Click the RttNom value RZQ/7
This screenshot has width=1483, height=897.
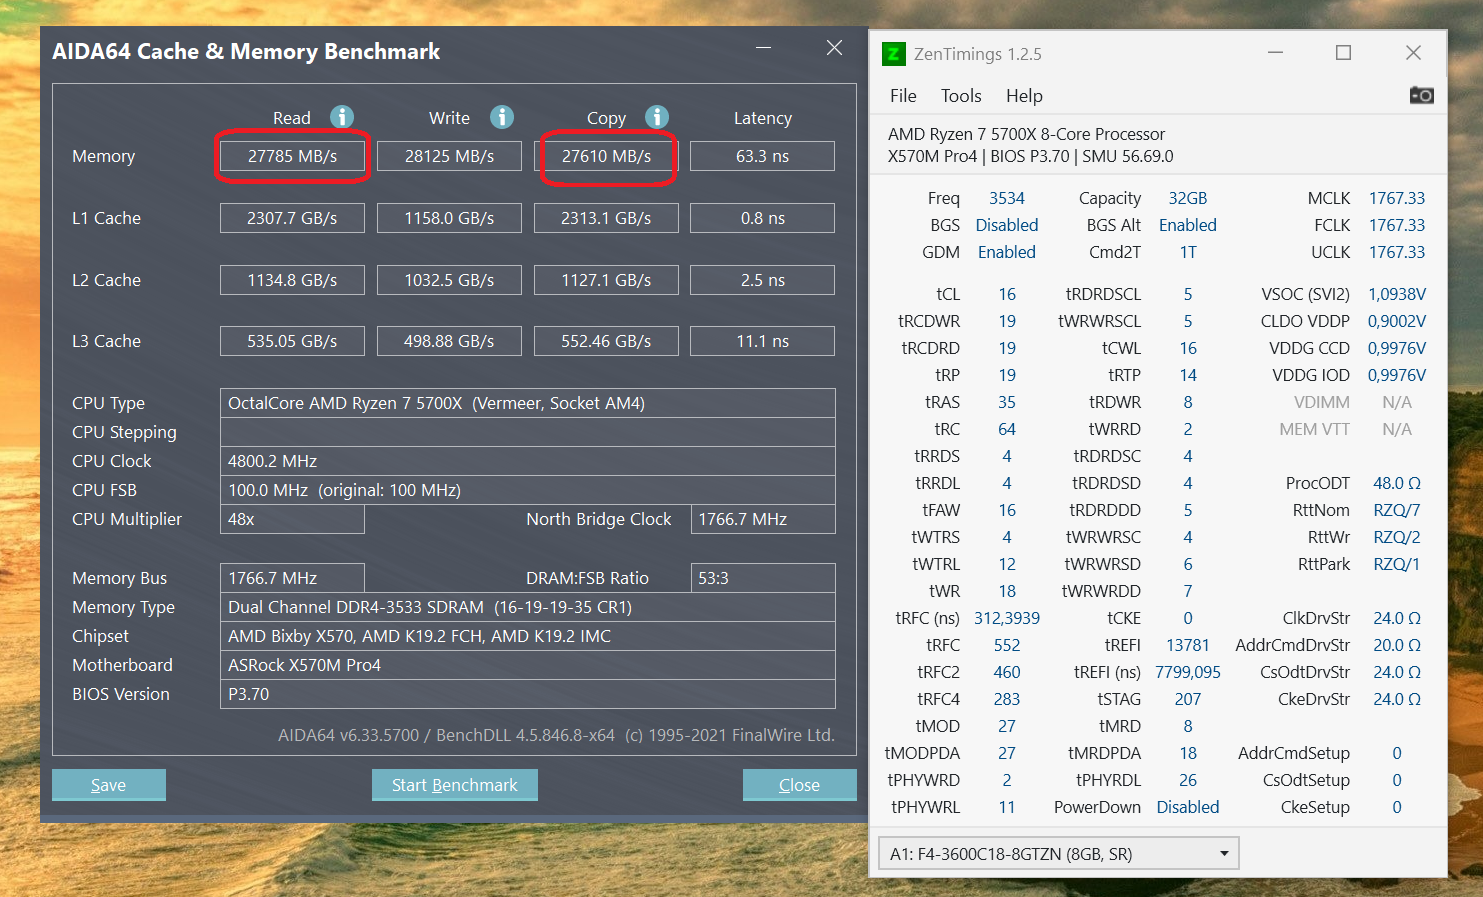pyautogui.click(x=1397, y=510)
